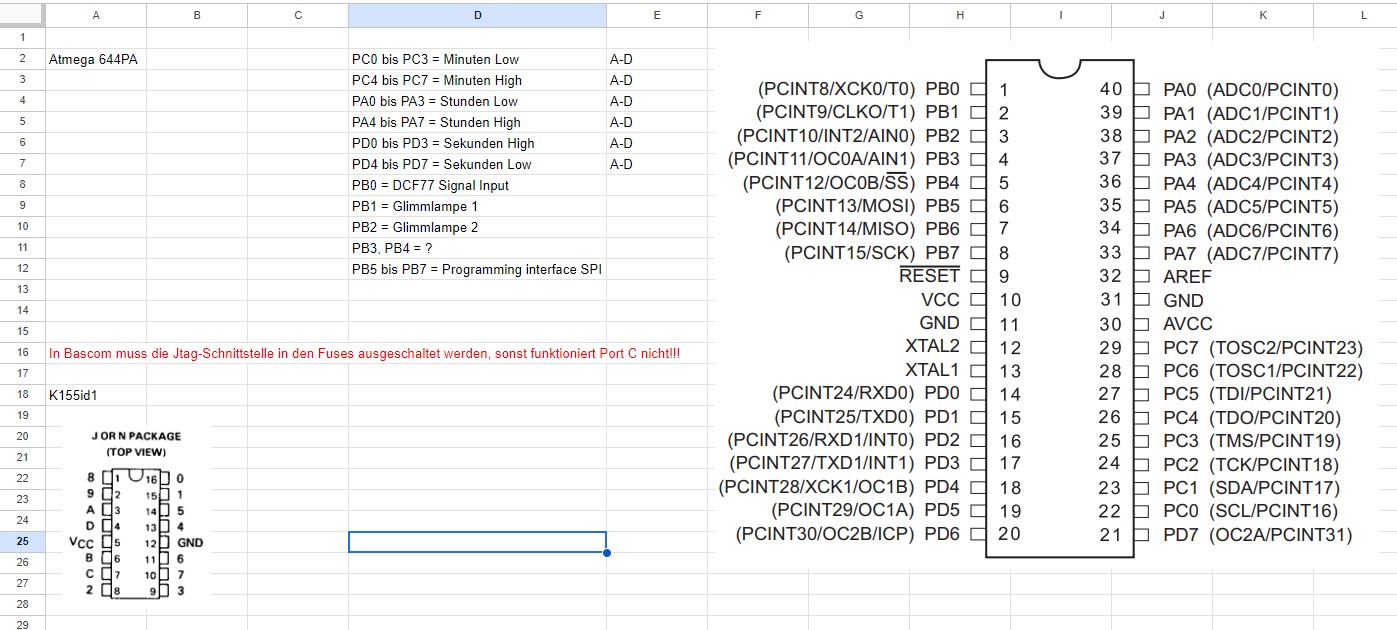
Task: Click the "A-D" cell next to Sekunden Low
Action: pos(621,164)
